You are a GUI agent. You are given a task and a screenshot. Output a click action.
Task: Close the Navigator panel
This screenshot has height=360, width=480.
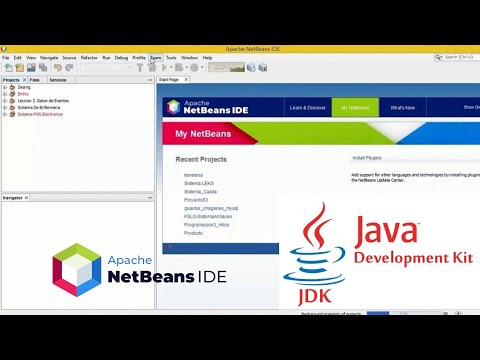[26, 198]
